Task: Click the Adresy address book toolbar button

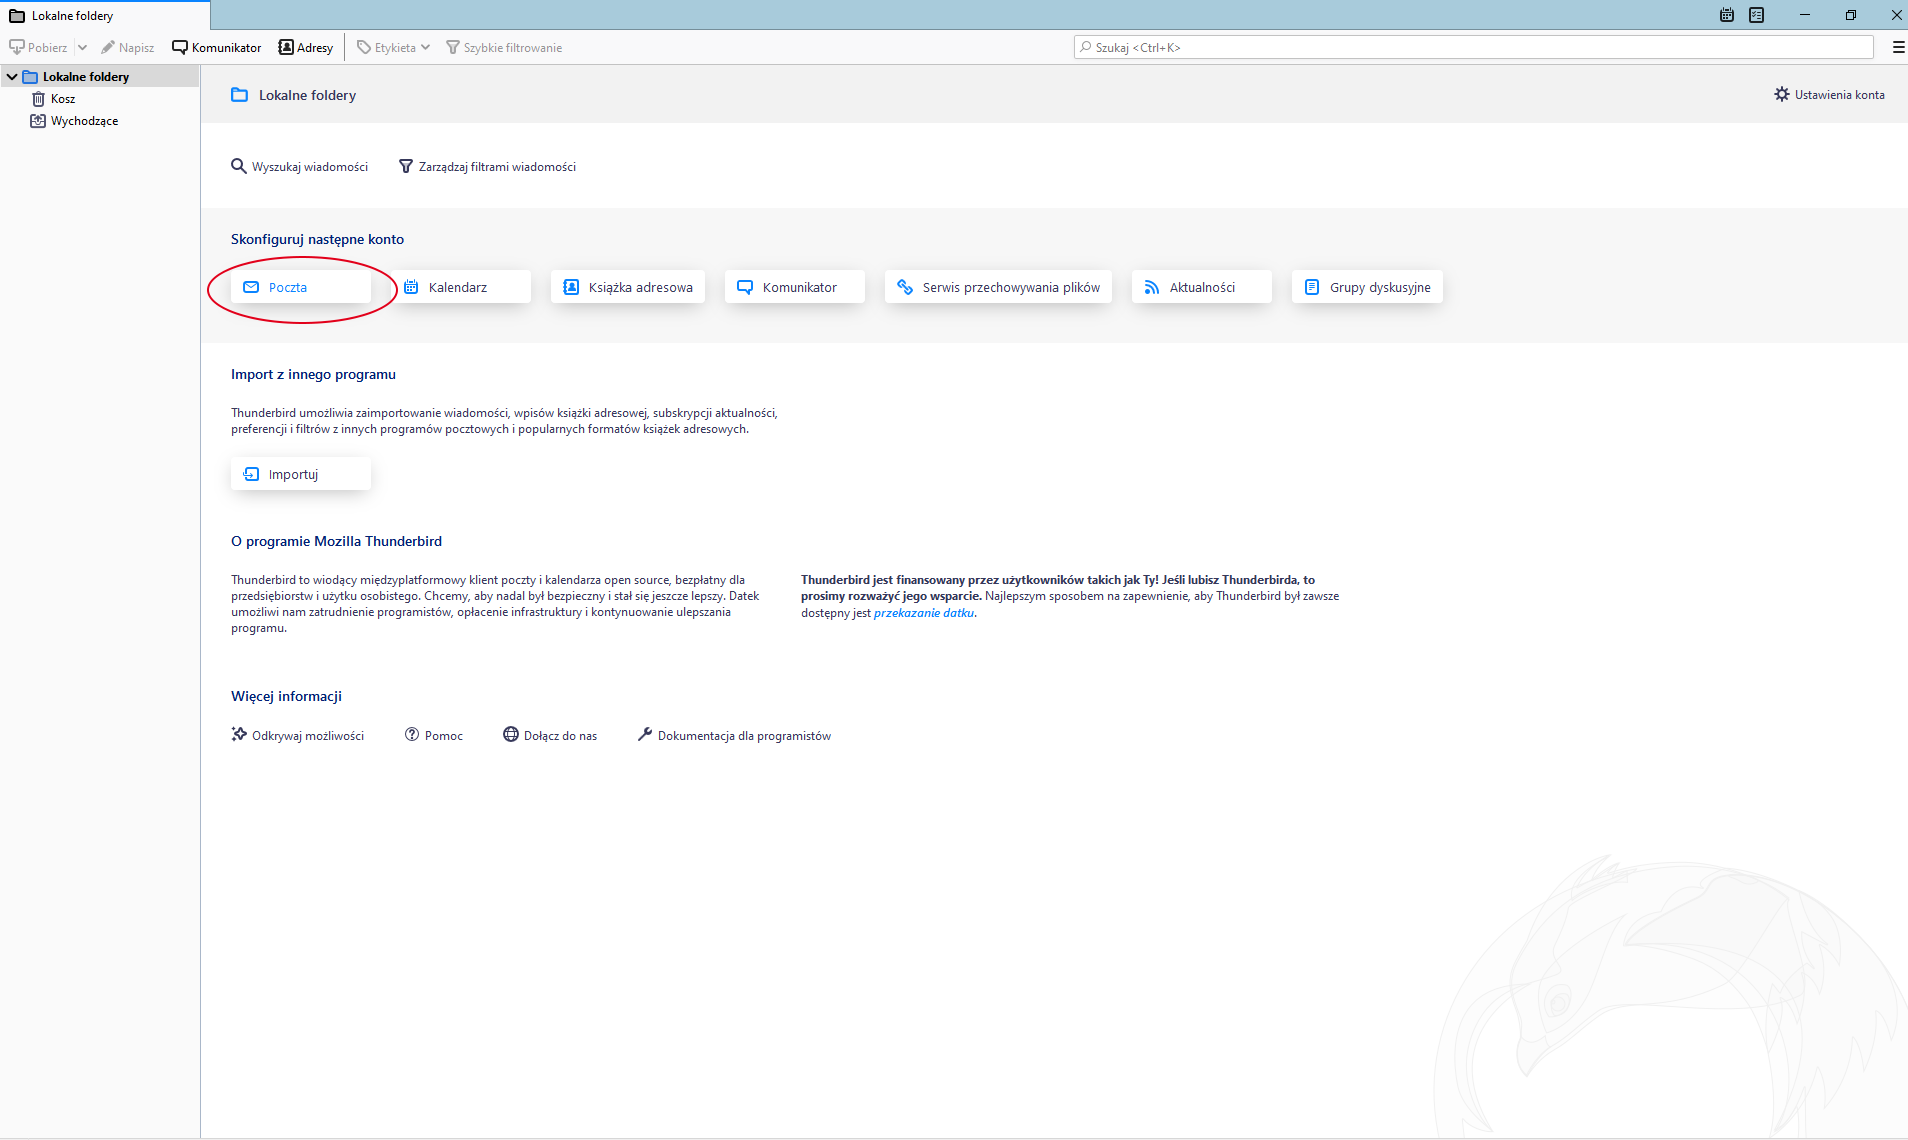Action: click(306, 47)
